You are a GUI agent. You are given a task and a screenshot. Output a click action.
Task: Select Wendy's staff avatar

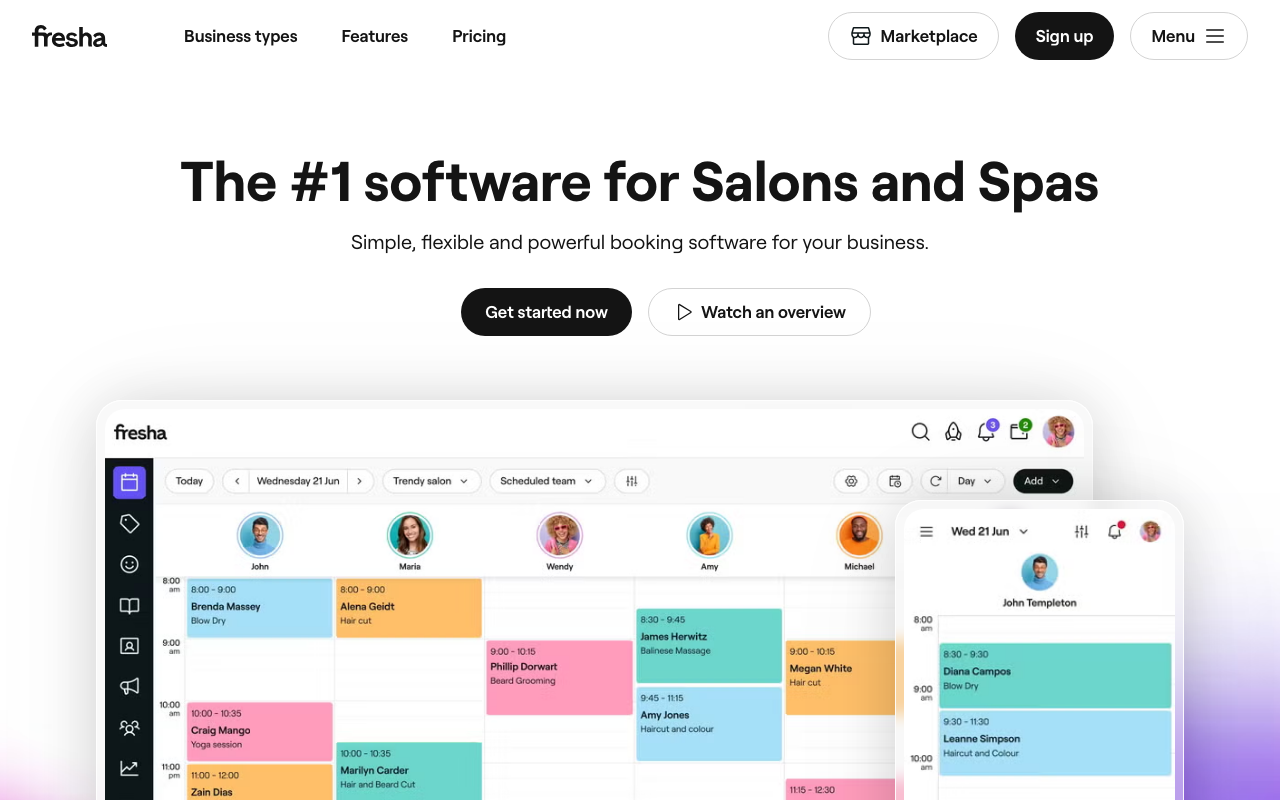click(560, 535)
